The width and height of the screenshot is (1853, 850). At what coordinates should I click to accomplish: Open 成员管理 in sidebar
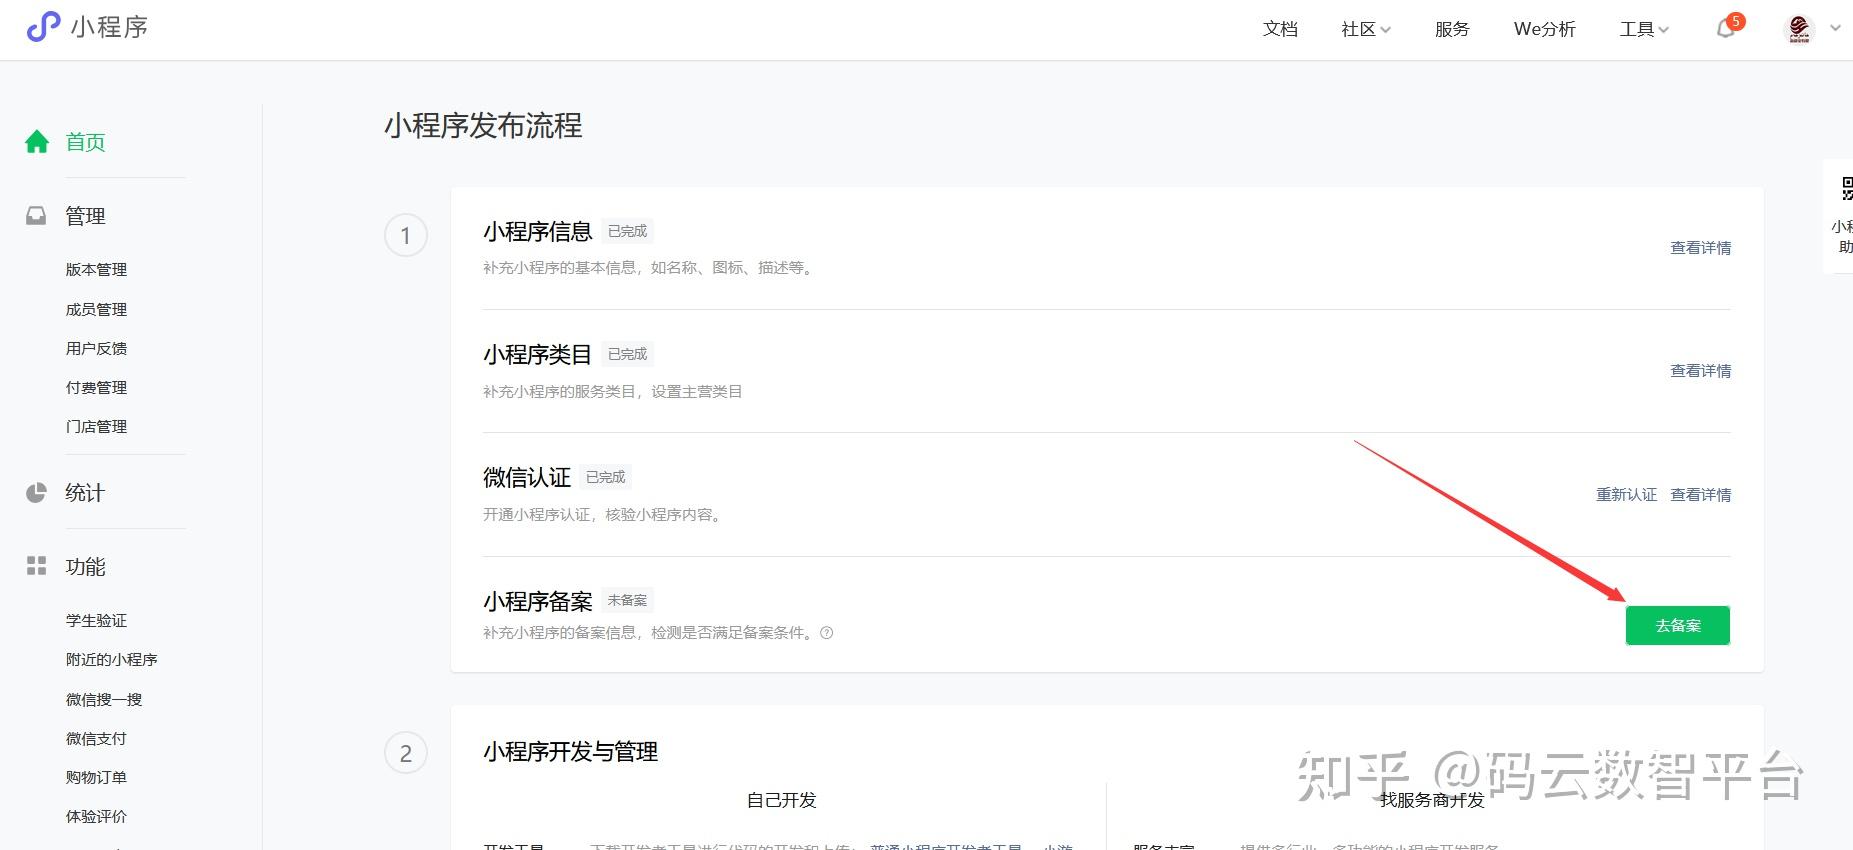[x=97, y=310]
